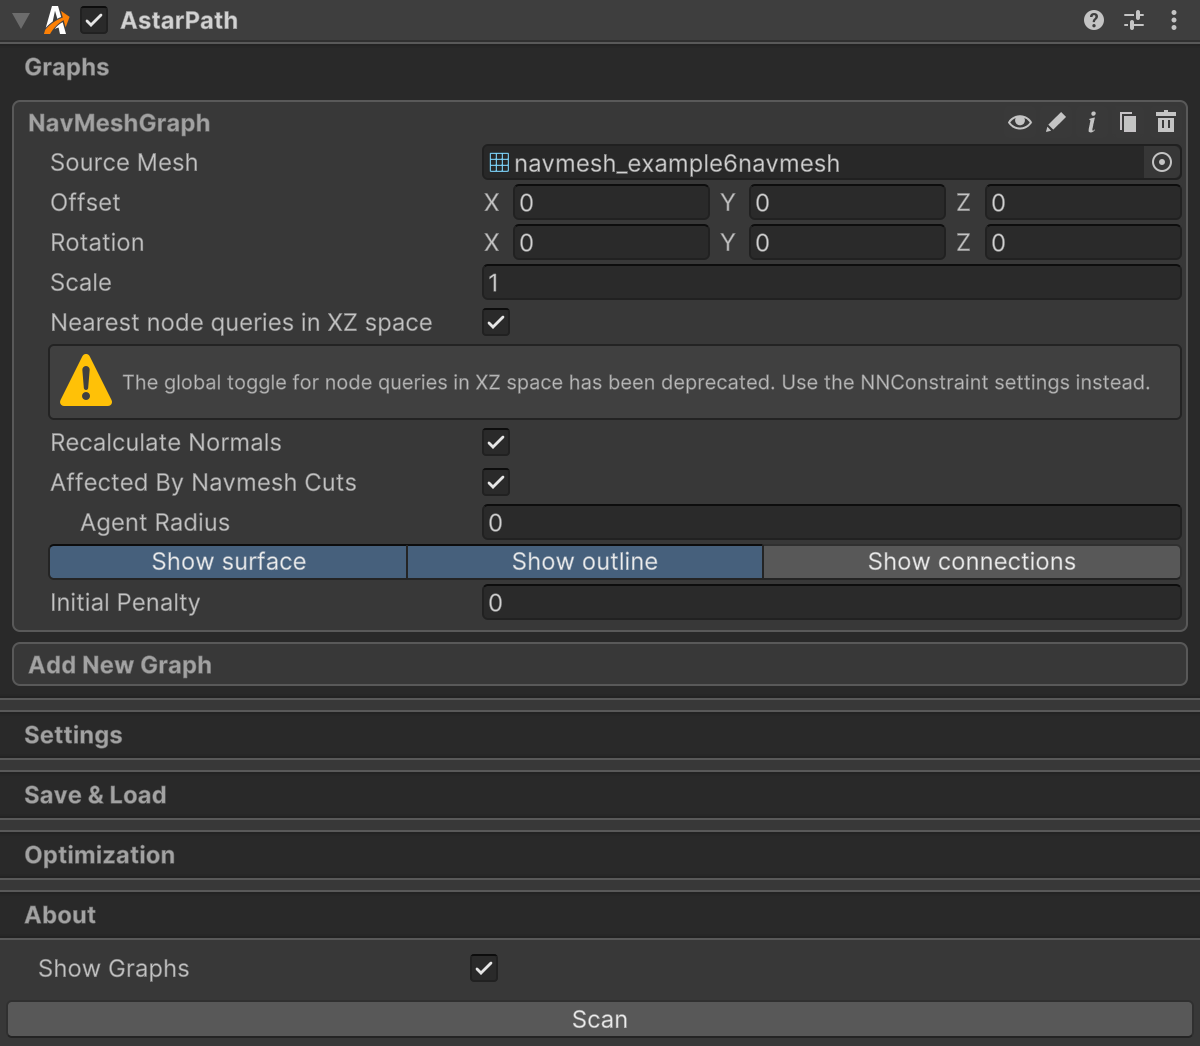Toggle the Recalculate Normals checkbox

pos(496,442)
